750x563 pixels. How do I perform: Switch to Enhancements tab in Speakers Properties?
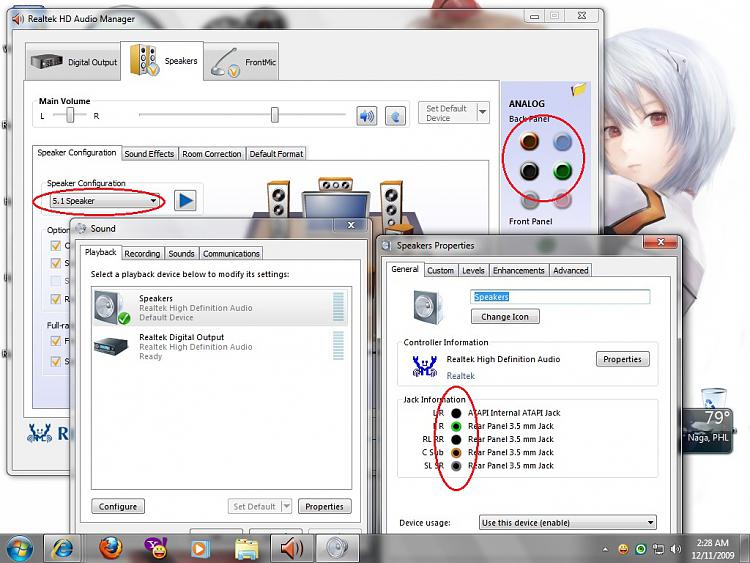pos(518,270)
